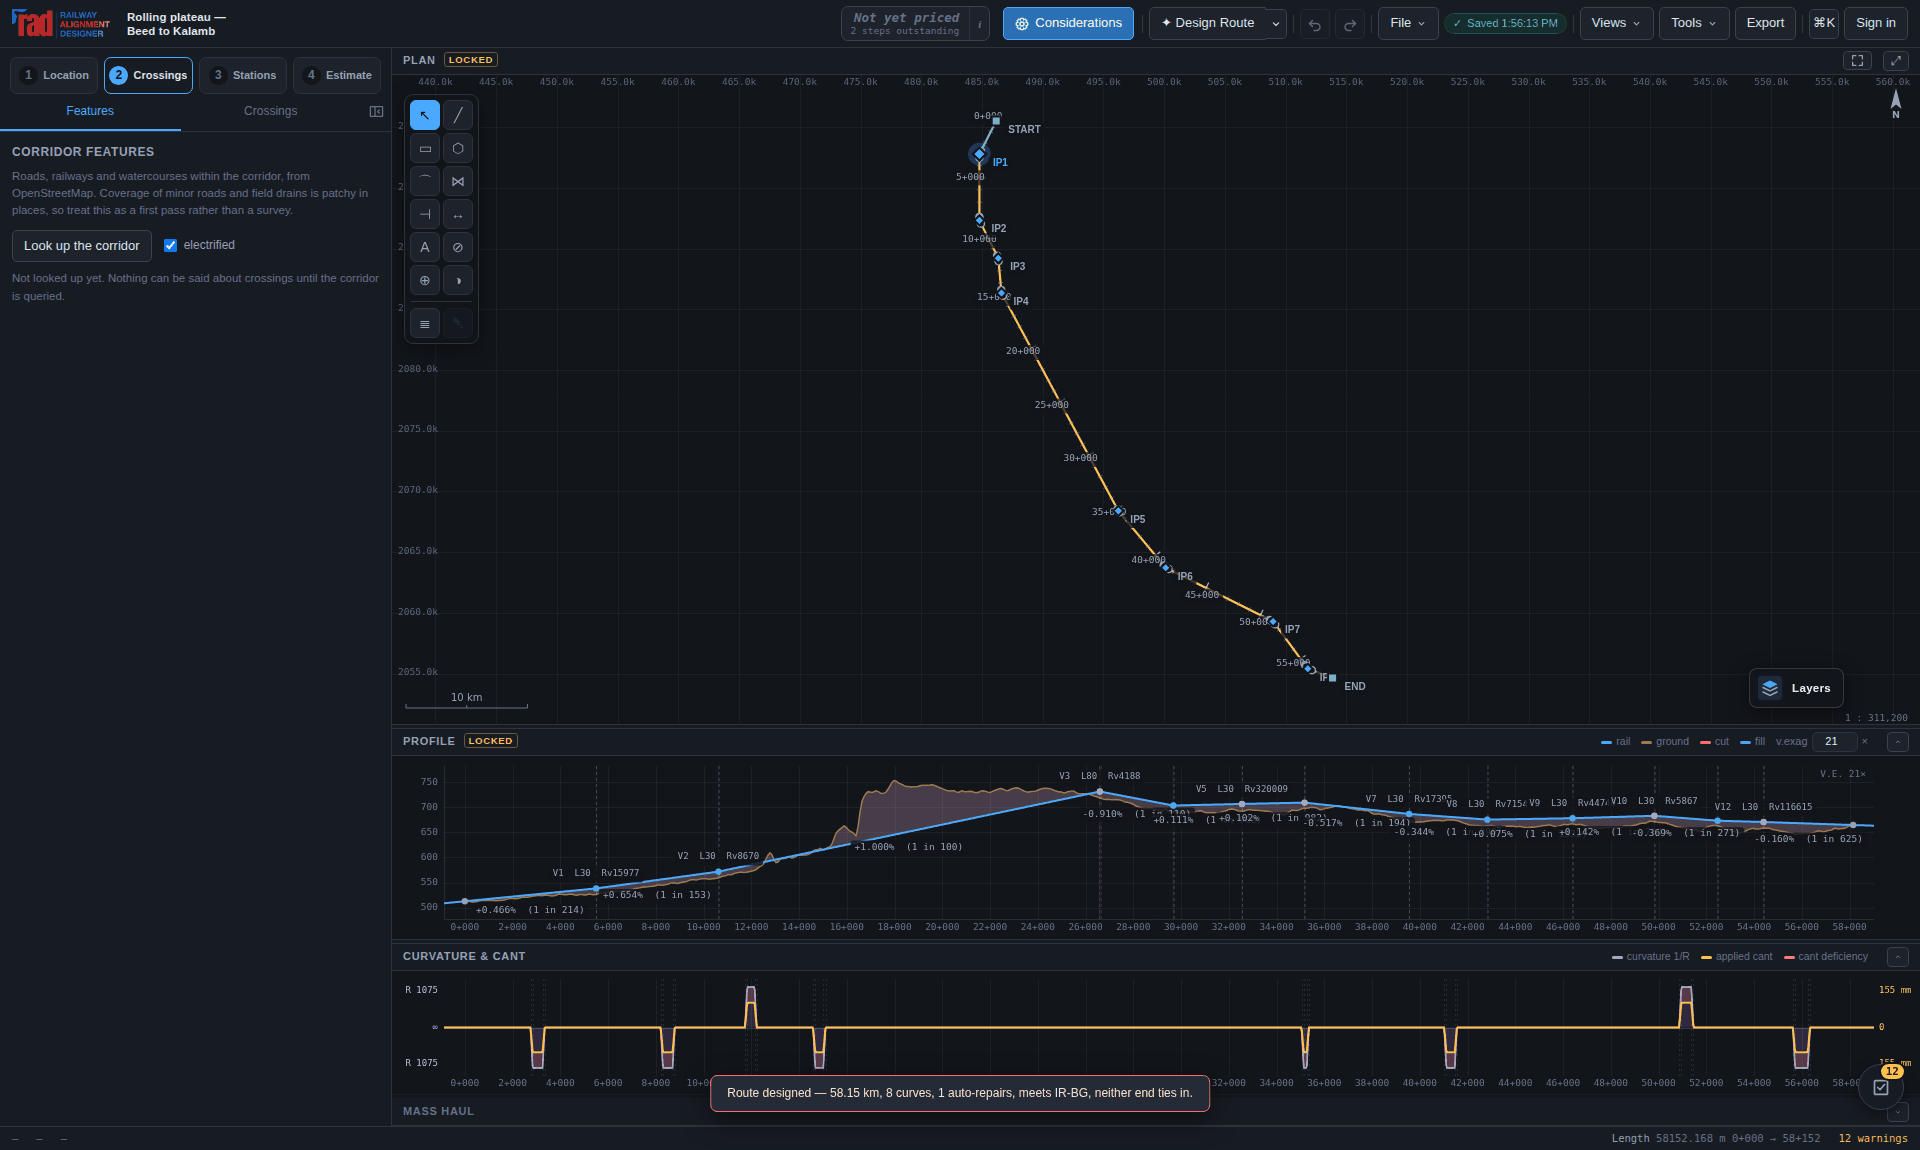Select the hexagon shape tool

click(458, 148)
